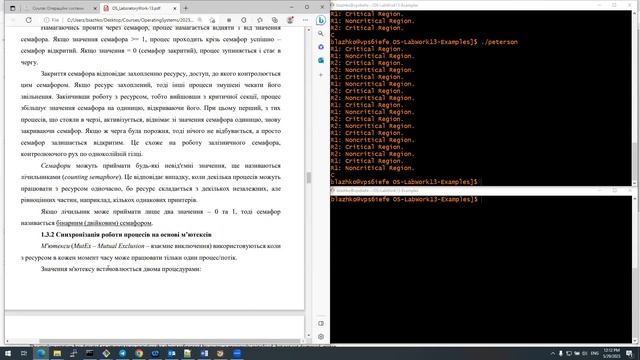Click the heading 1.3.2 in the PDF

[x=126, y=234]
